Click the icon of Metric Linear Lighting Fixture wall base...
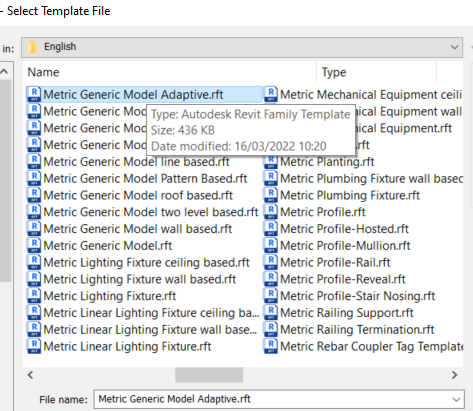473x411 pixels. click(34, 329)
